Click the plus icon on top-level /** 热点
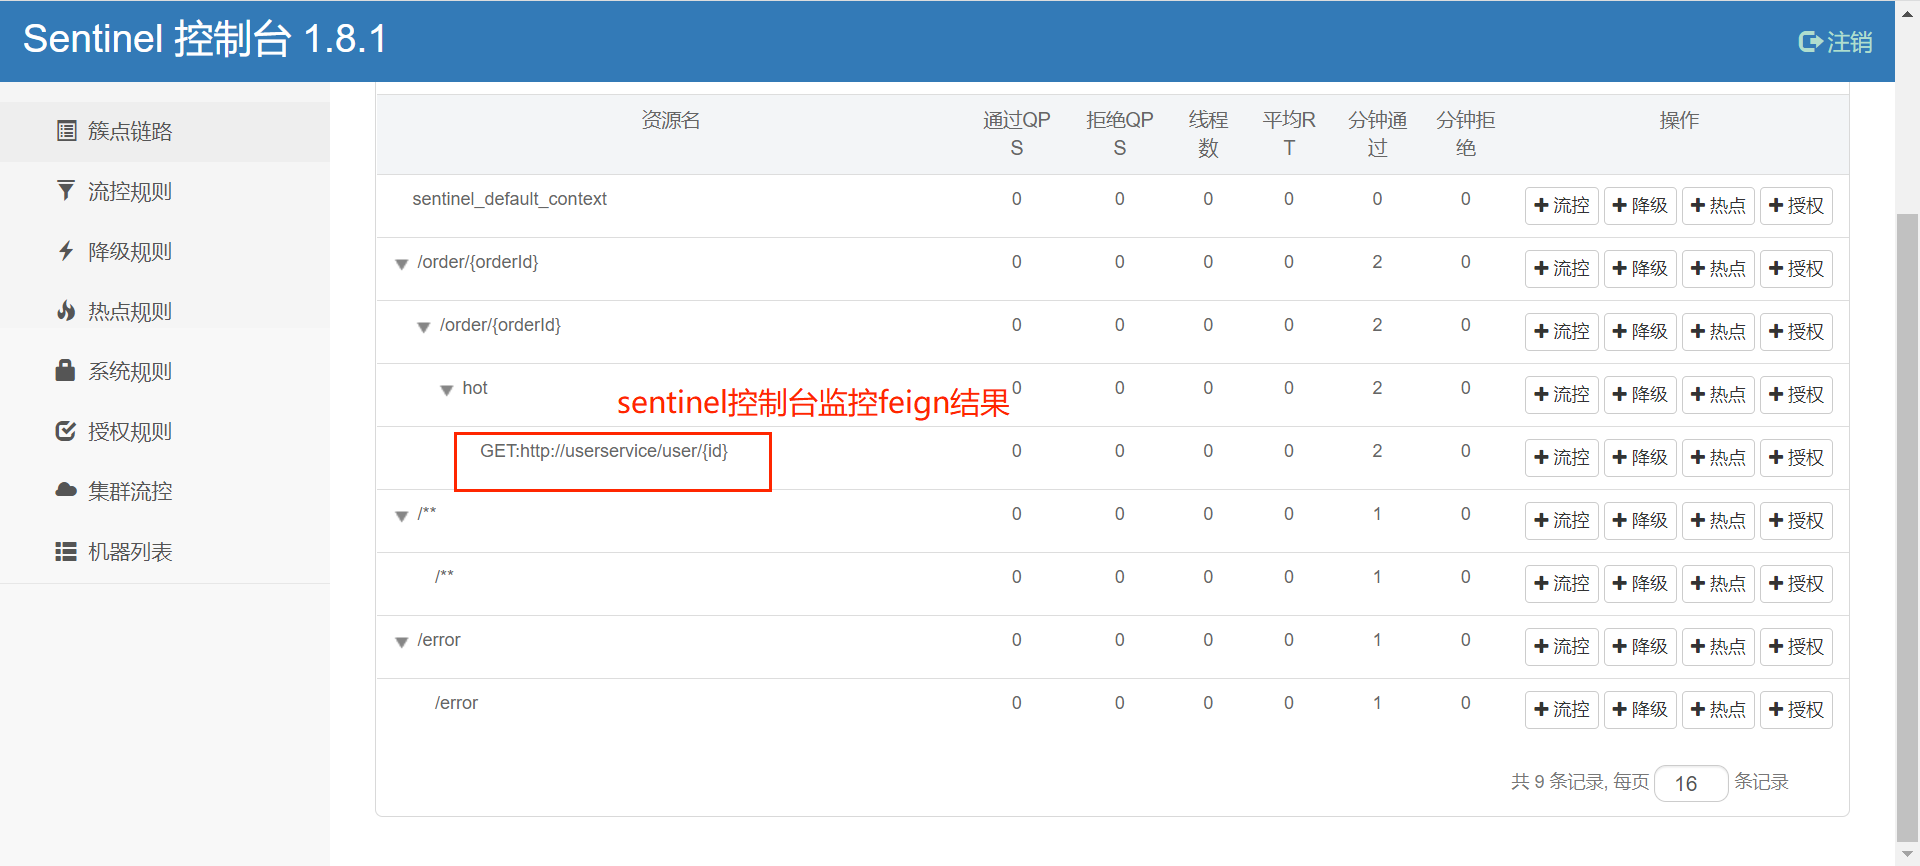The image size is (1920, 866). pyautogui.click(x=1697, y=520)
